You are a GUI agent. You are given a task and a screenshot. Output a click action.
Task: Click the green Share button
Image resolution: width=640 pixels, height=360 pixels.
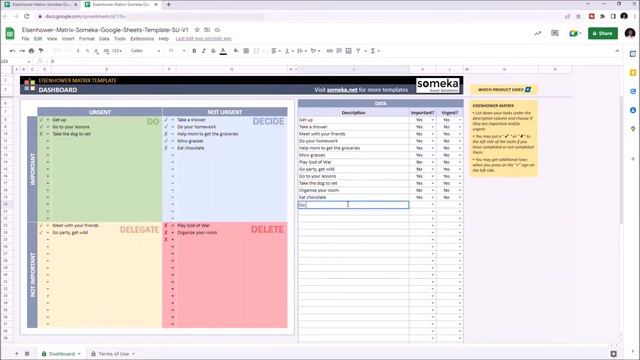click(x=603, y=33)
